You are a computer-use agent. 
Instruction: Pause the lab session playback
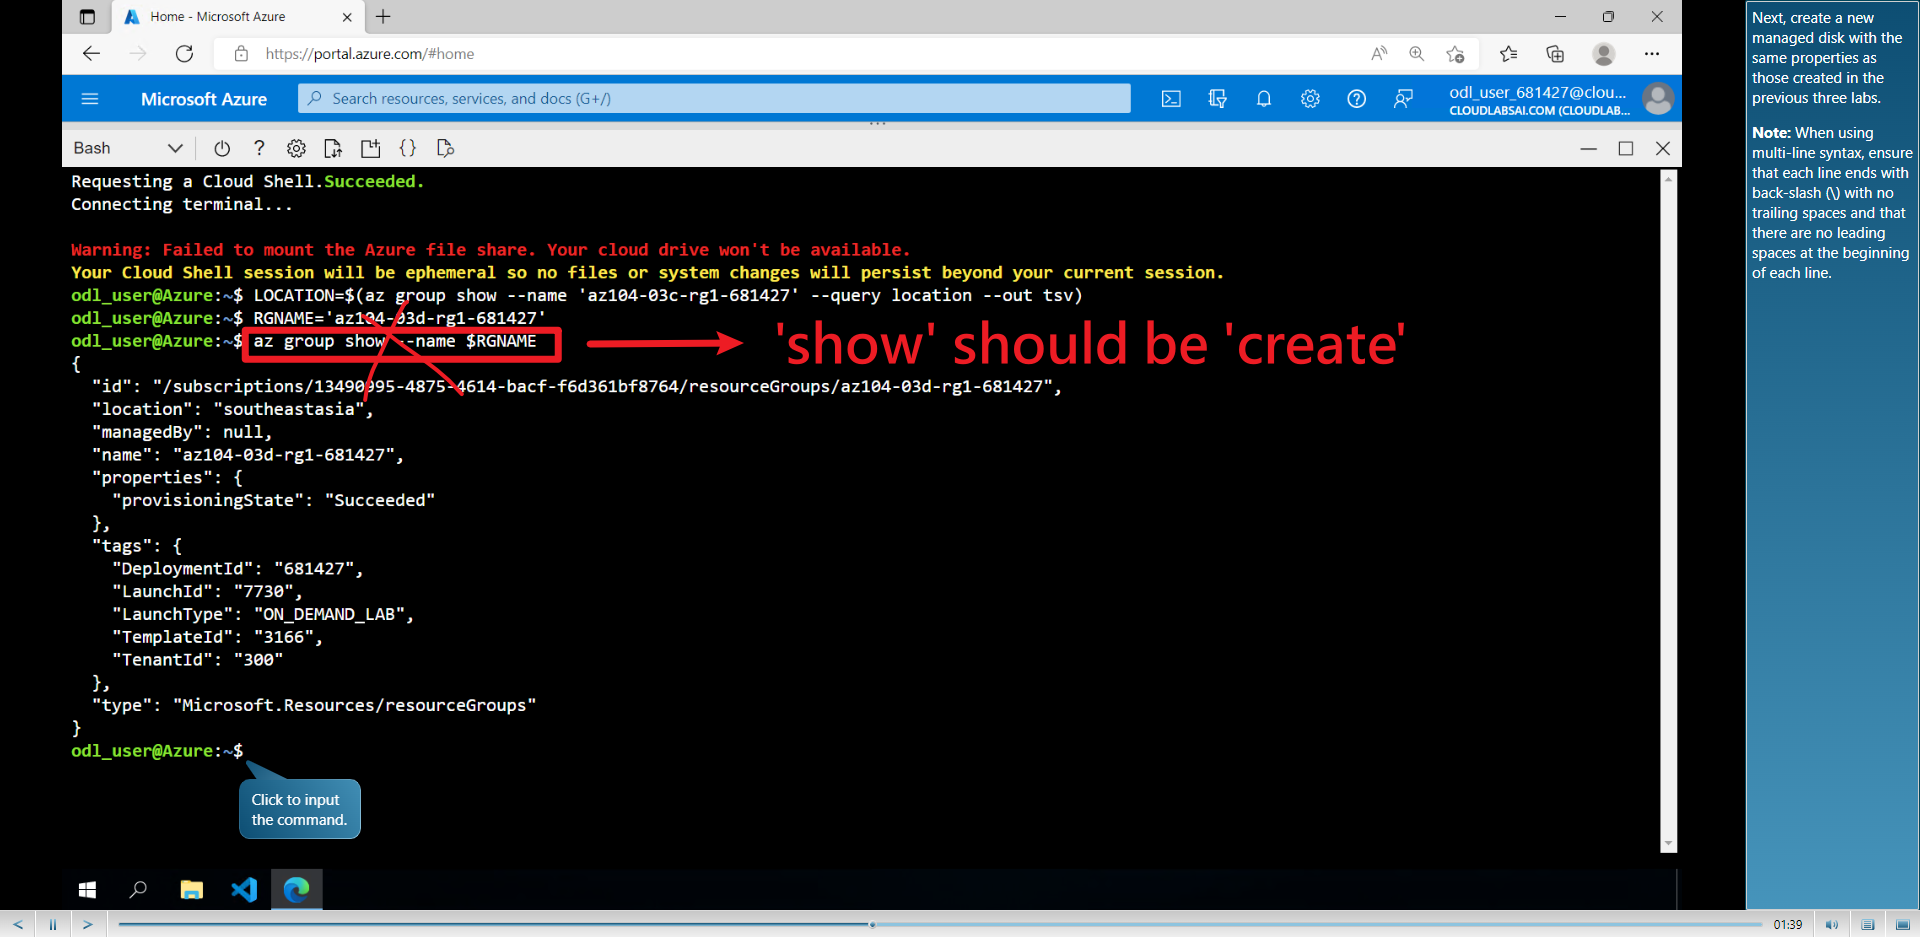pos(52,924)
